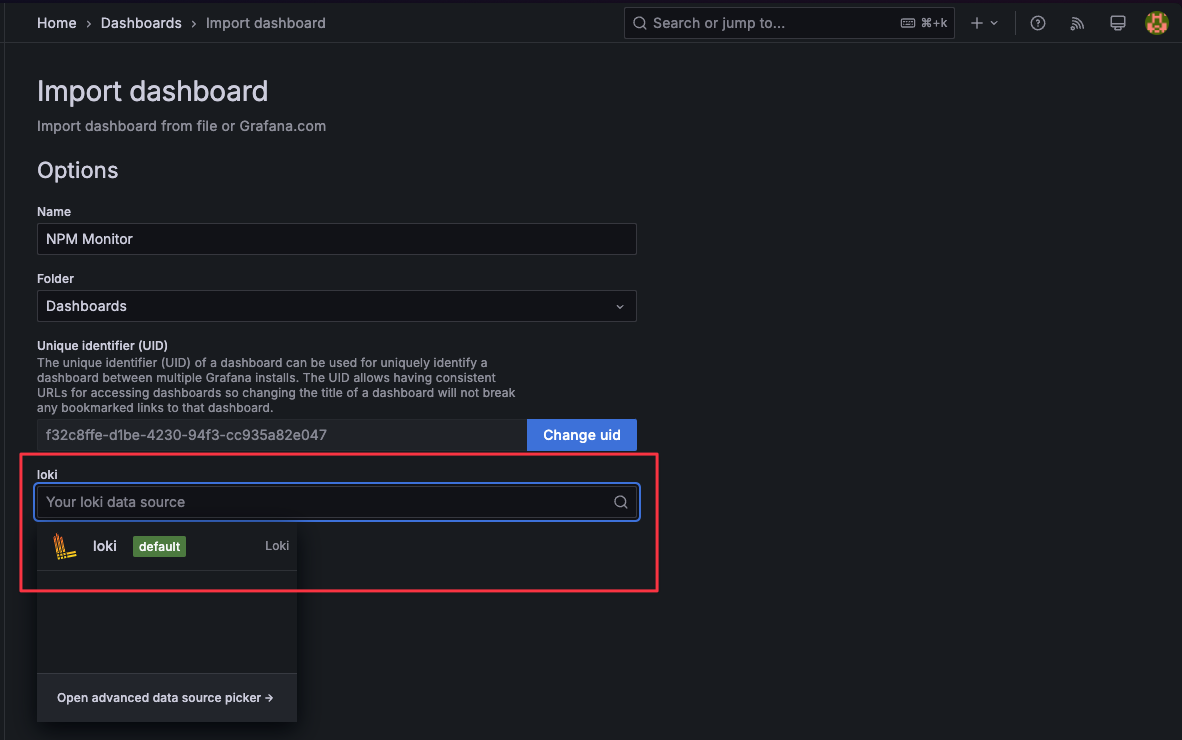Open the news feed RSS icon
The width and height of the screenshot is (1182, 740).
click(x=1077, y=23)
